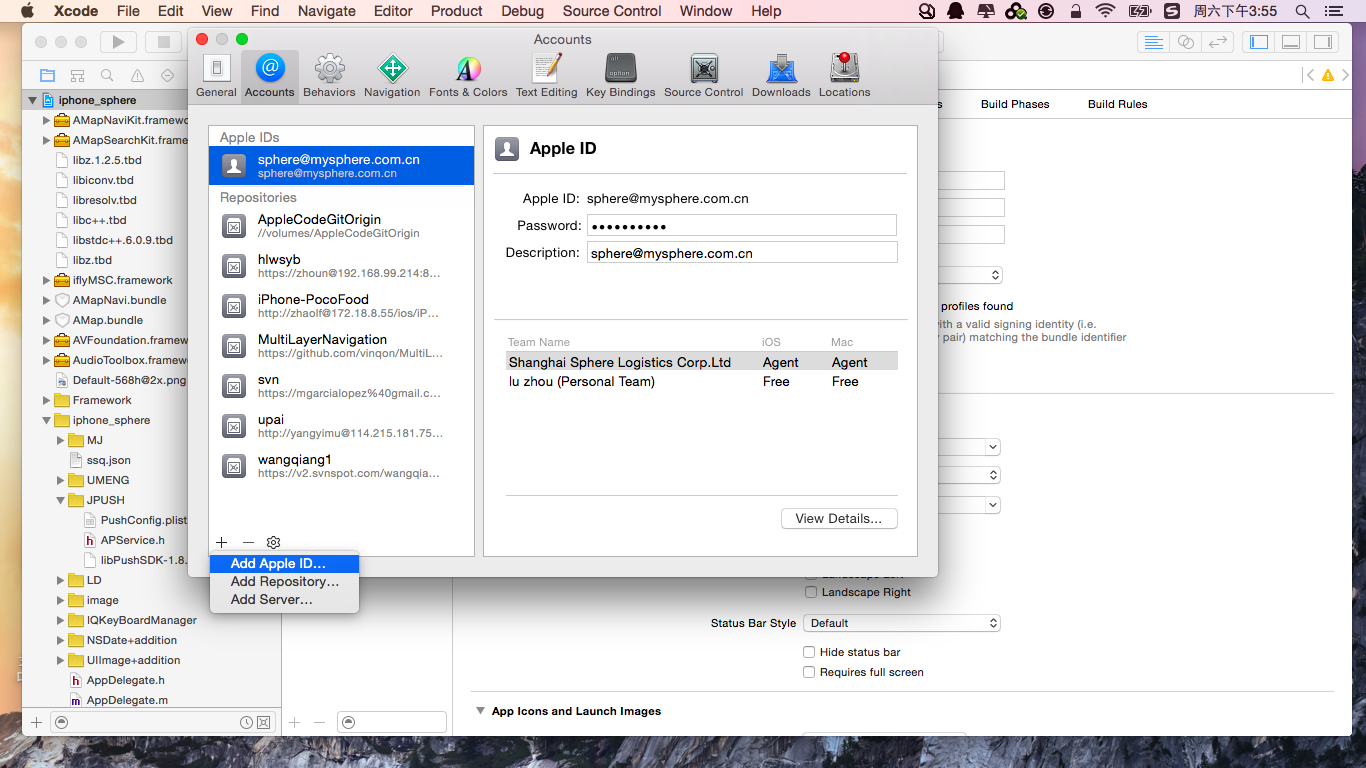Open the Downloads preferences pane

[781, 76]
